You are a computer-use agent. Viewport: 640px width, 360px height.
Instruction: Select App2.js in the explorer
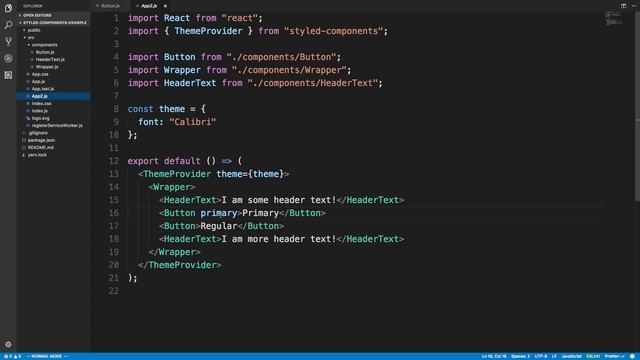click(53, 96)
